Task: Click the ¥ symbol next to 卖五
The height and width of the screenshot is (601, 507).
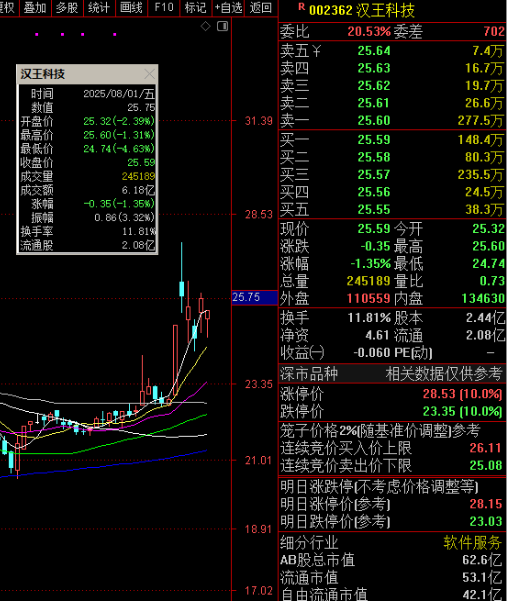Action: point(316,51)
